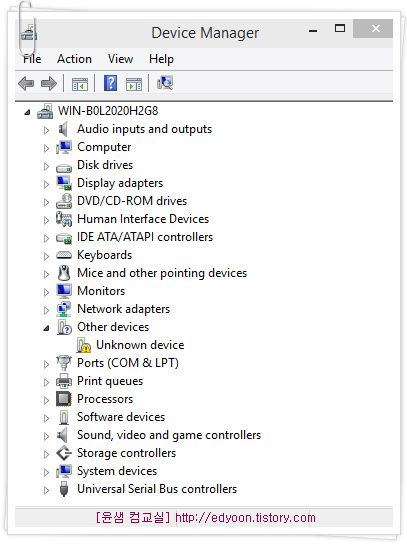Screen dimensions: 407x545
Task: Click the blue Help question-mark icon
Action: pos(110,83)
